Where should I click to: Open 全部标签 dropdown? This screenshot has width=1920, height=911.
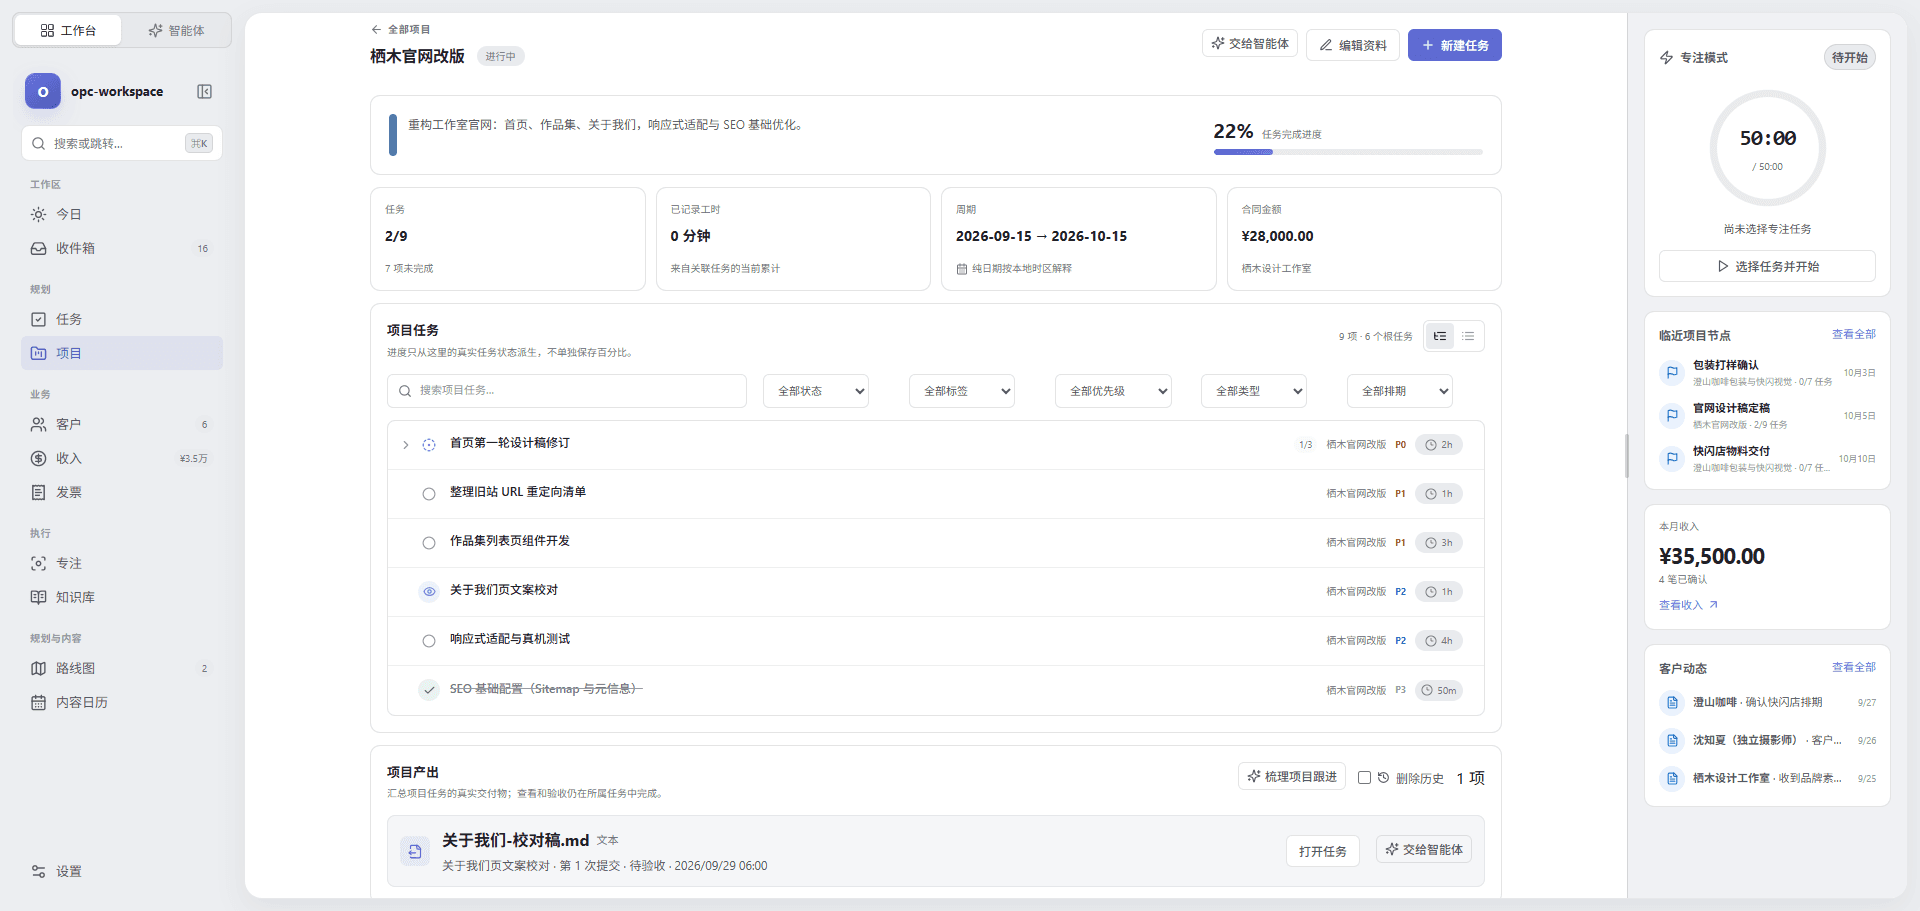[x=962, y=391]
